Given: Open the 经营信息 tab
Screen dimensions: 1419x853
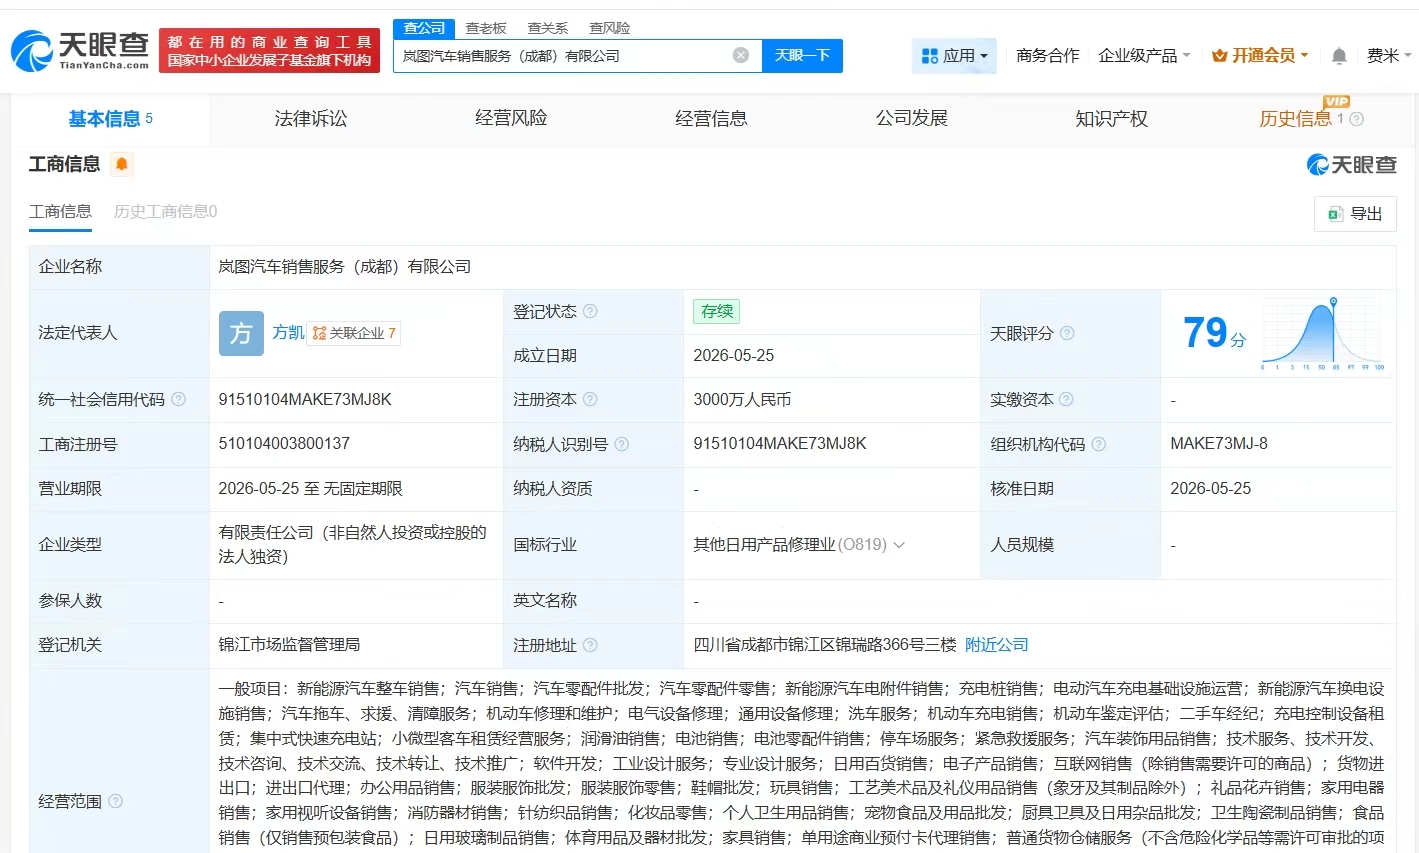Looking at the screenshot, I should coord(711,119).
